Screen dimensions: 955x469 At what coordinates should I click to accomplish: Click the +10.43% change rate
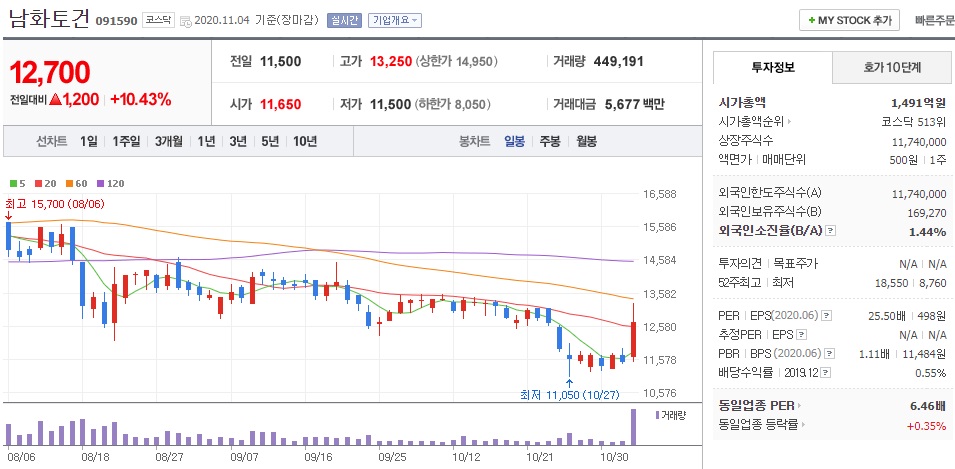pyautogui.click(x=141, y=99)
